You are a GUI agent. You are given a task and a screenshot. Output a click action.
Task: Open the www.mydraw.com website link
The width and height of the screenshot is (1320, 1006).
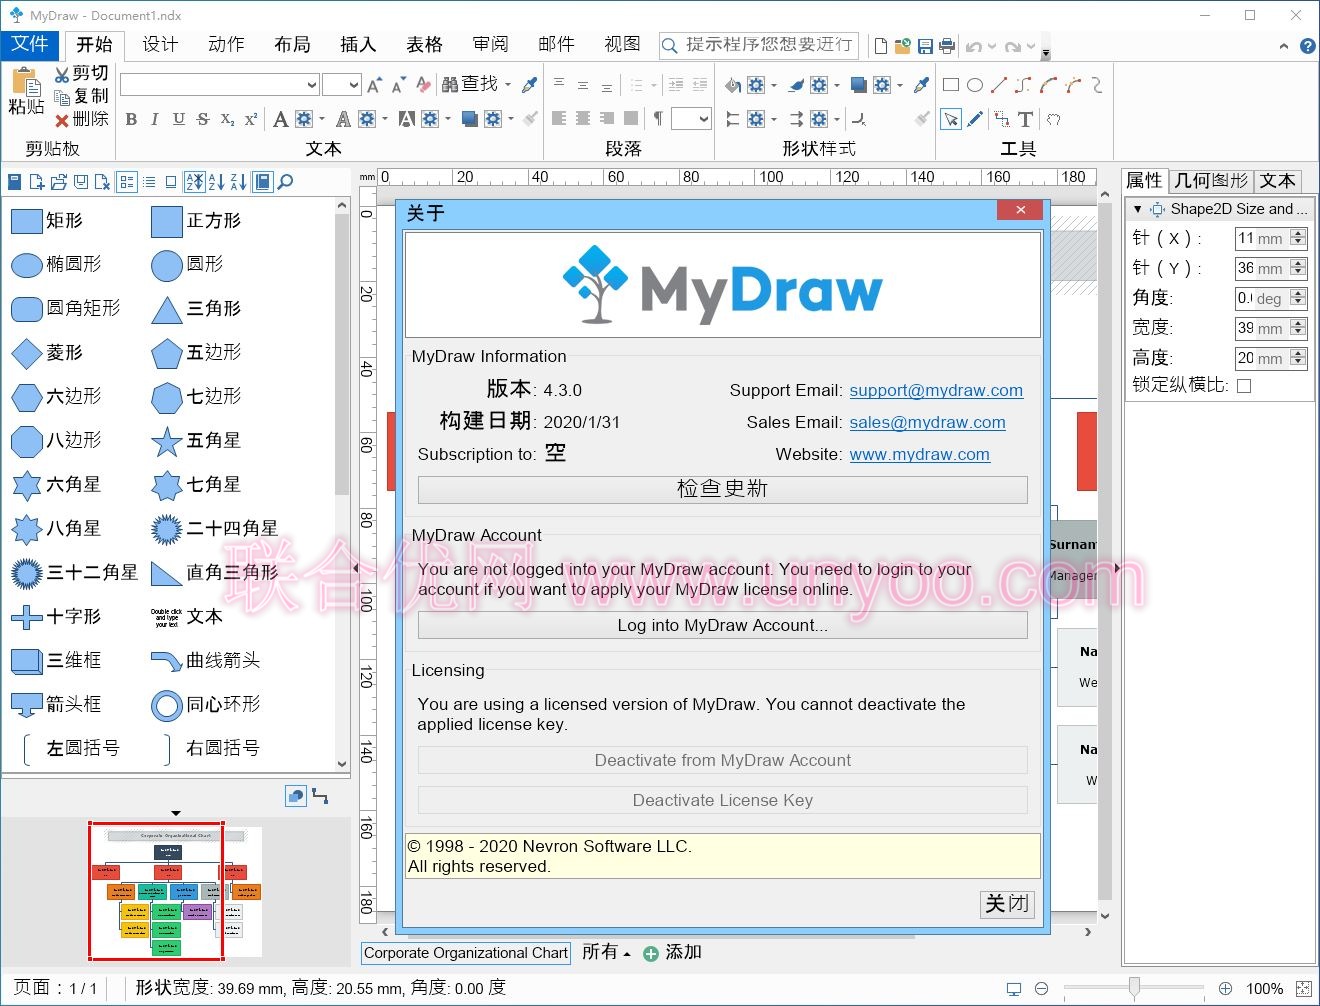point(920,454)
